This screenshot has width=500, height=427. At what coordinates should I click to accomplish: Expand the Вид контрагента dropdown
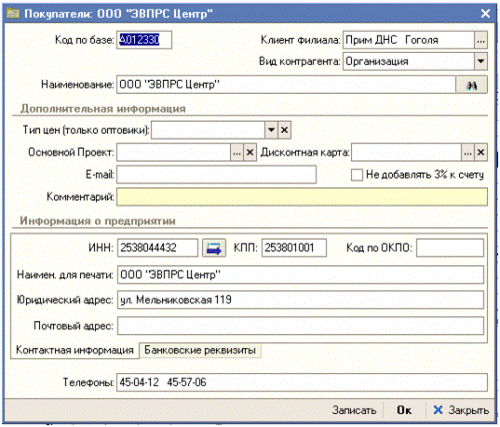click(481, 61)
